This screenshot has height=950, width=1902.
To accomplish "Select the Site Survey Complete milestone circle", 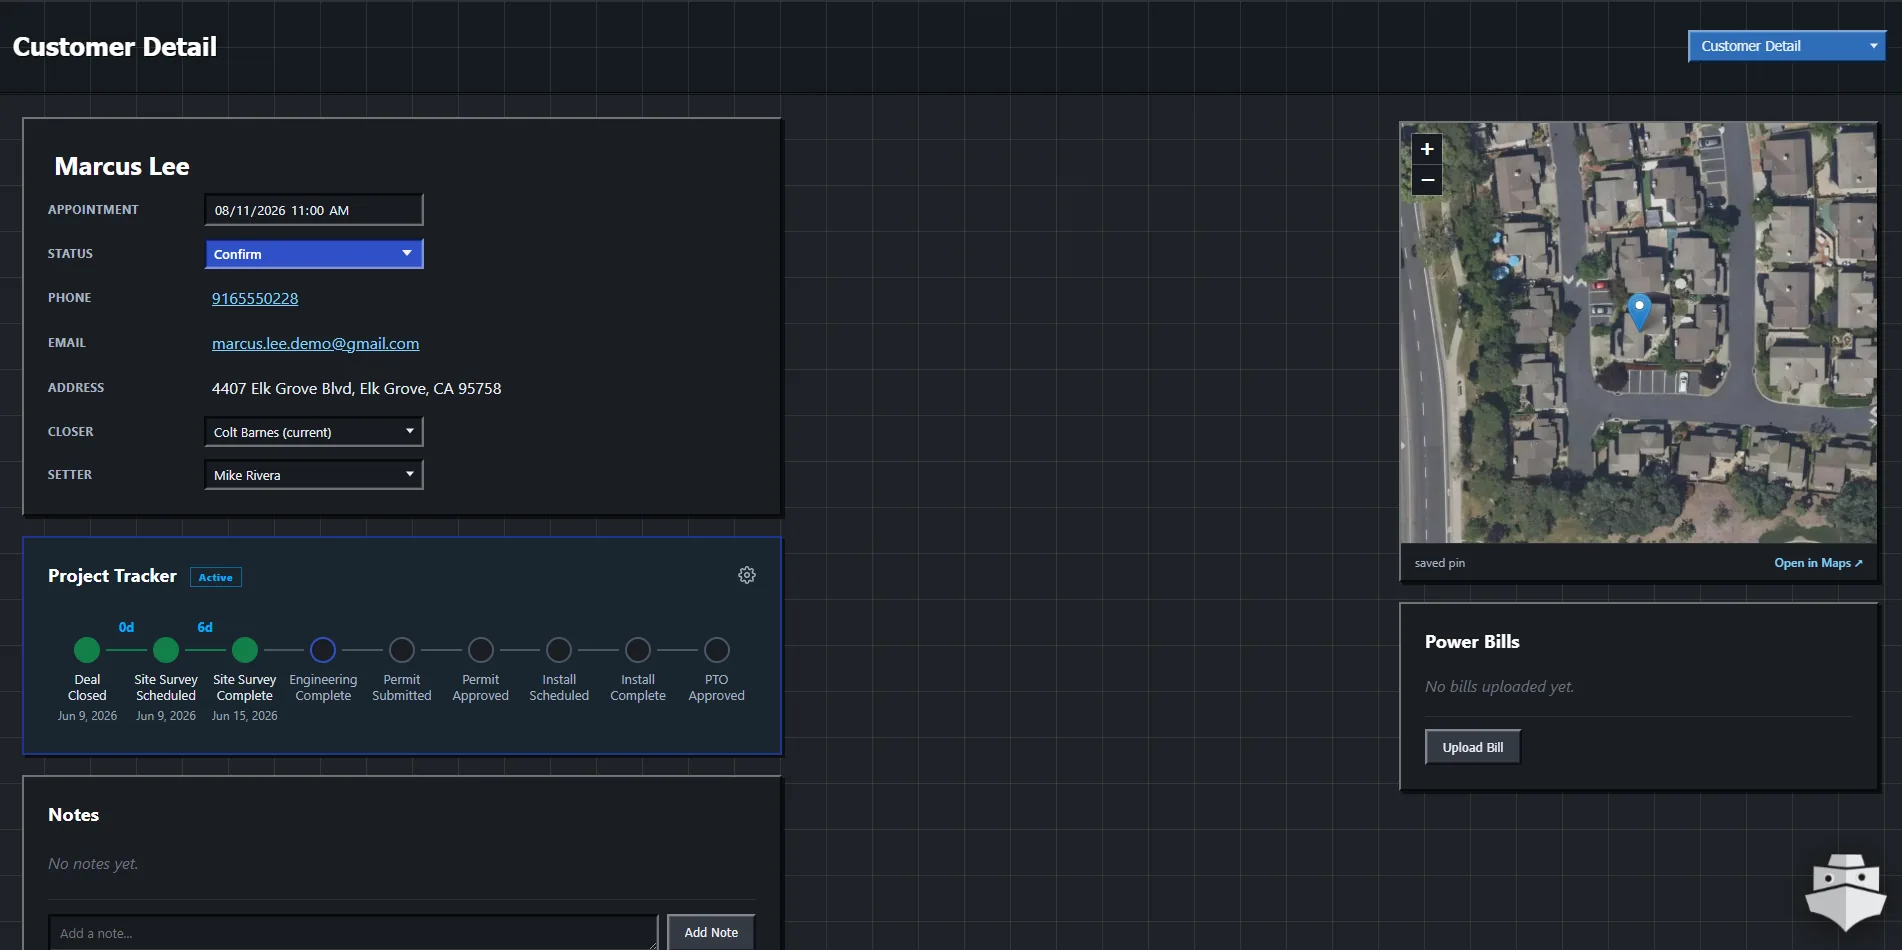I will (245, 650).
